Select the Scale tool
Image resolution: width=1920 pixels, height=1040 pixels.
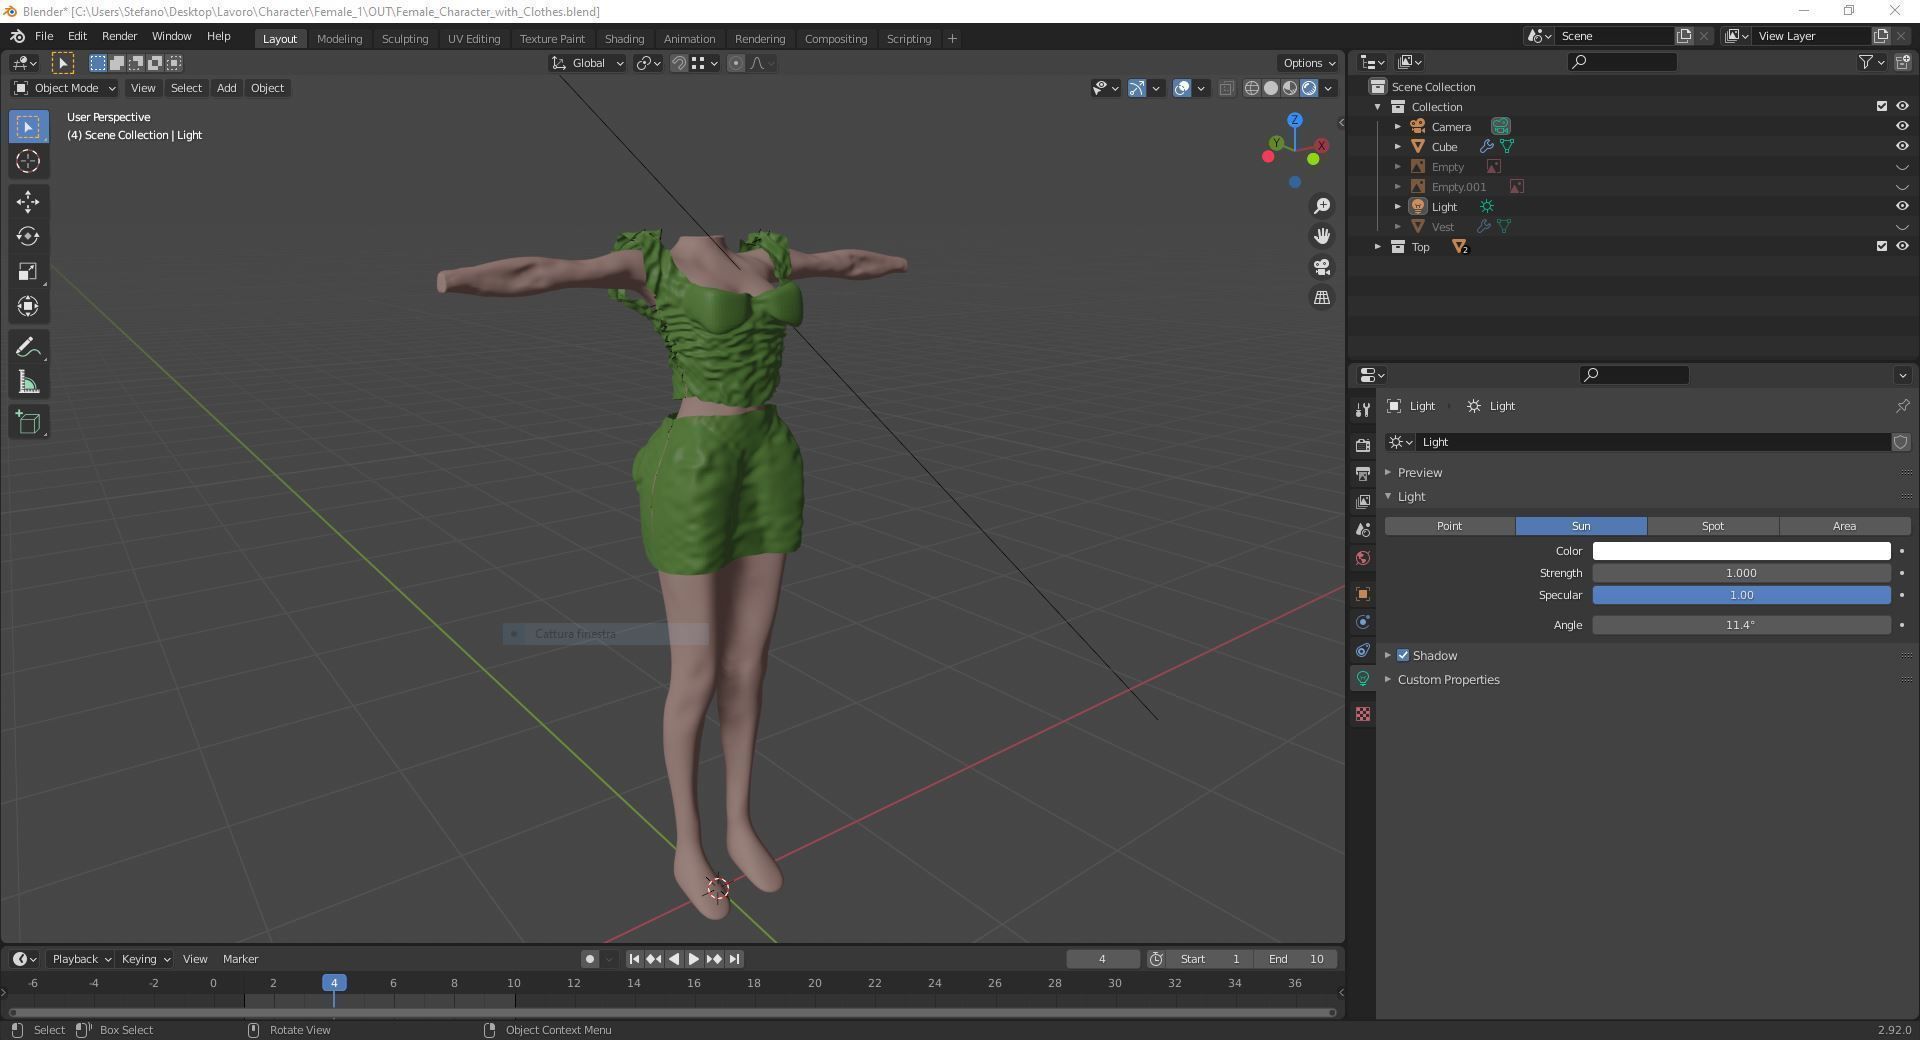pos(28,272)
